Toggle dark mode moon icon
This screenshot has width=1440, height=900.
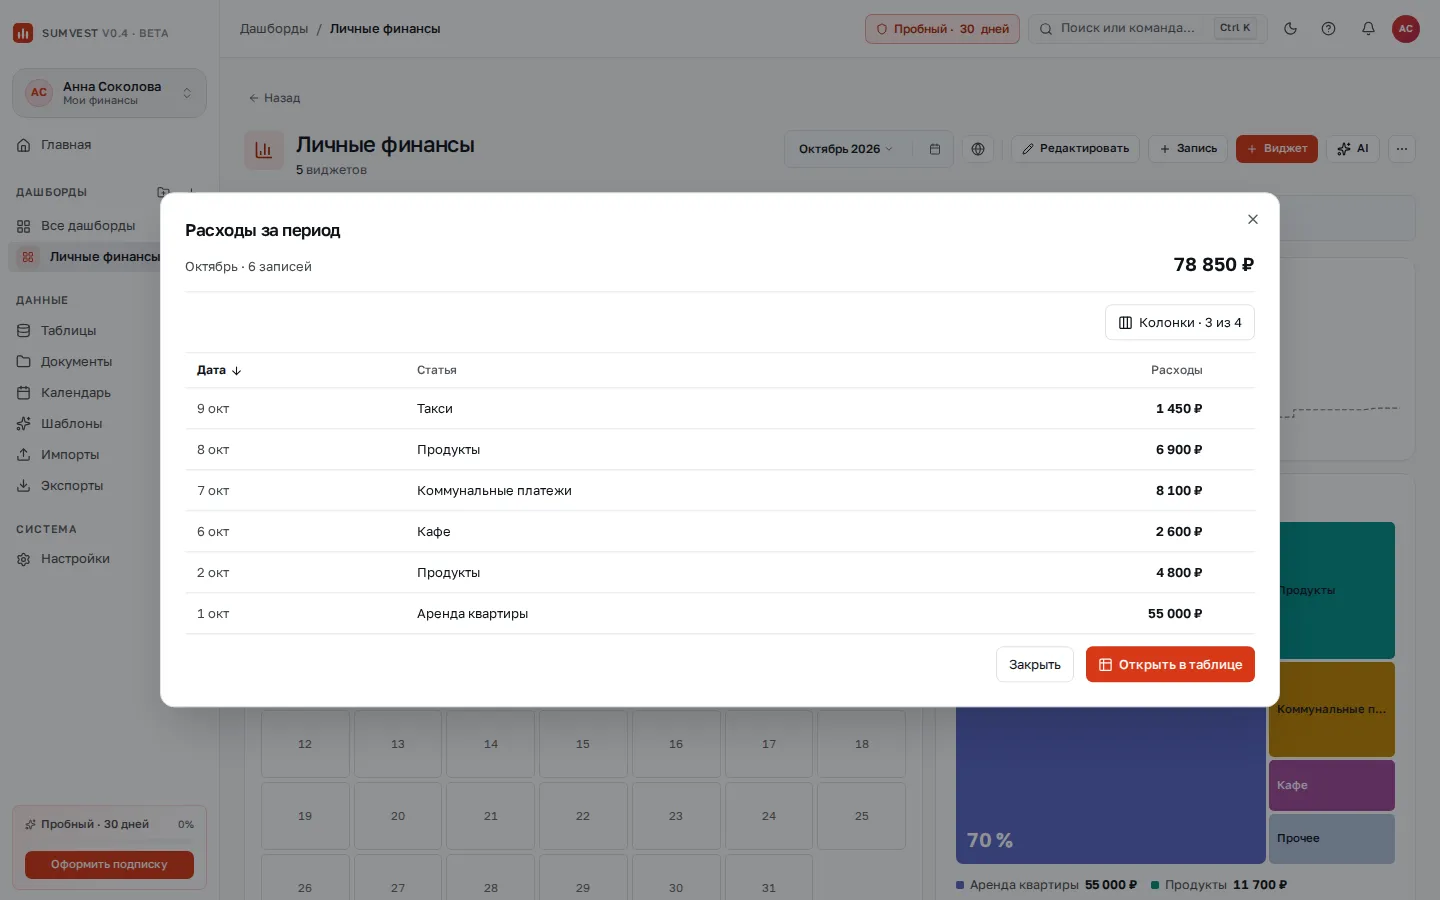pyautogui.click(x=1290, y=29)
